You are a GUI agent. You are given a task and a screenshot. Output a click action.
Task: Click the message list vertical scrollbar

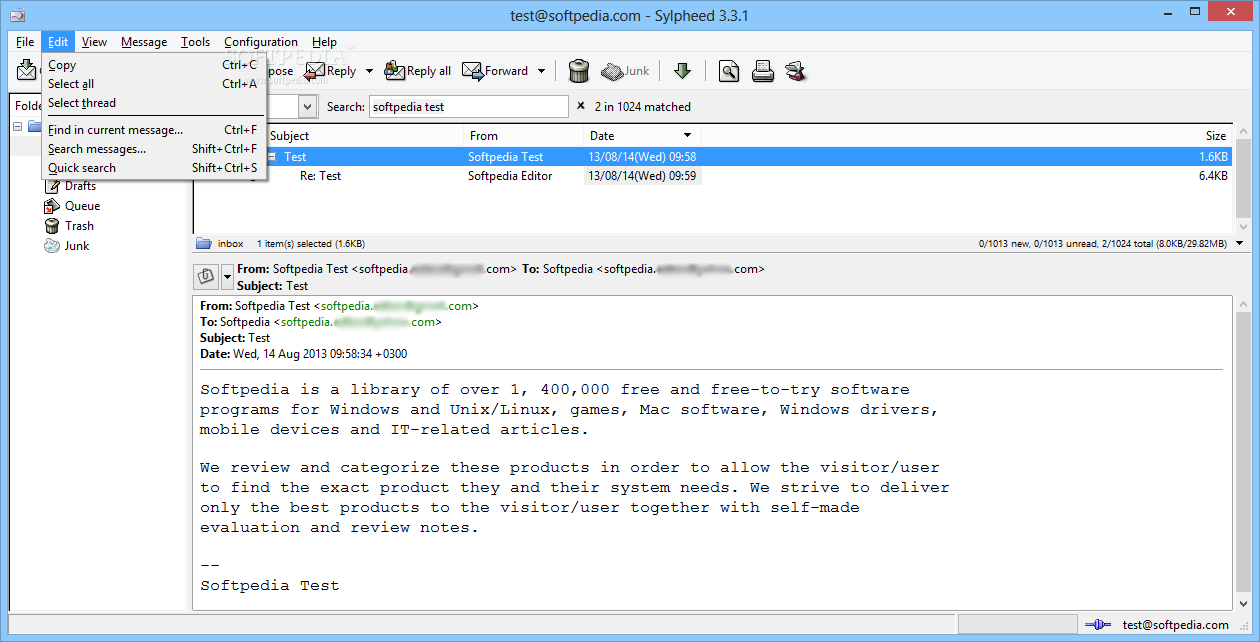1243,180
